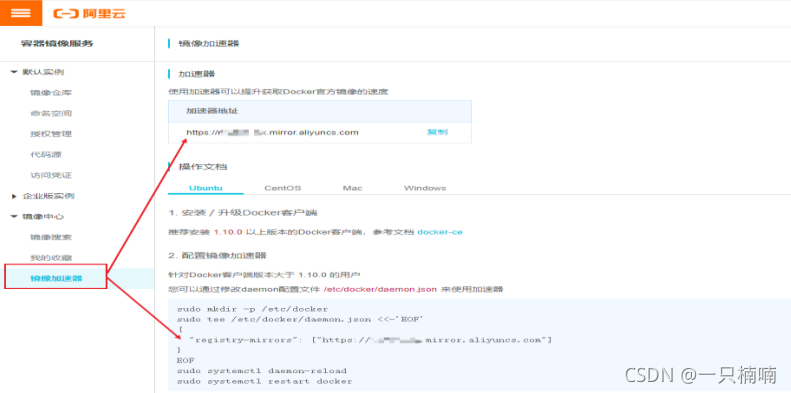Viewport: 791px width, 393px height.
Task: Click the Aliyun 阿里云 logo
Action: 89,13
